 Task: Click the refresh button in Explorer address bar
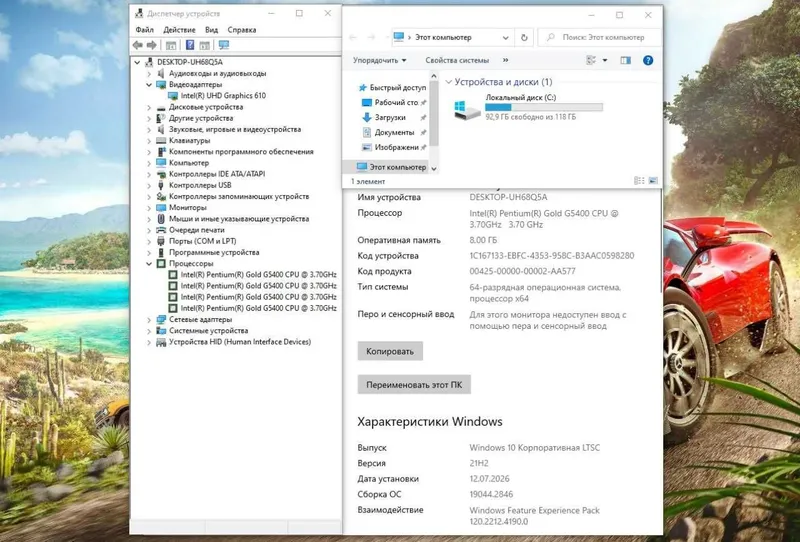[x=524, y=37]
